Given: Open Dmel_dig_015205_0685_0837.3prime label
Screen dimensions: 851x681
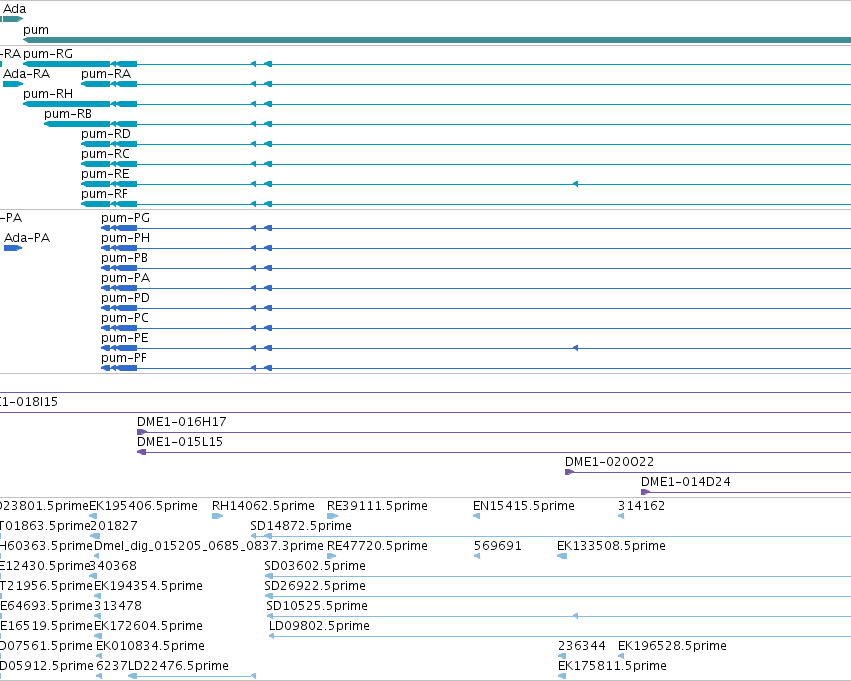Looking at the screenshot, I should click(x=209, y=546).
